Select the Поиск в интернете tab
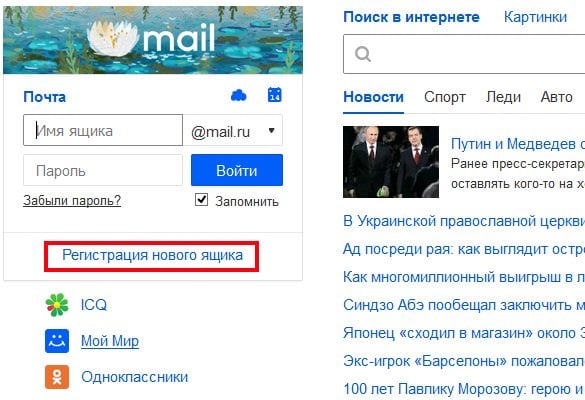Viewport: 585px width, 400px height. click(412, 17)
